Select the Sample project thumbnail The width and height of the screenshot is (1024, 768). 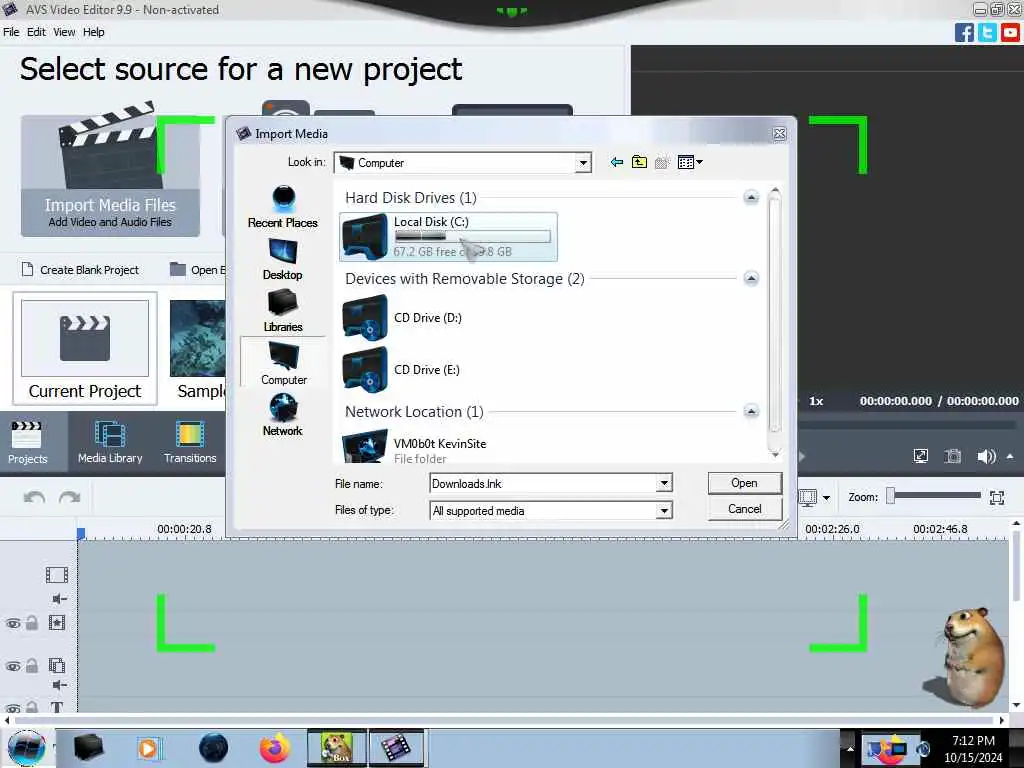point(197,349)
